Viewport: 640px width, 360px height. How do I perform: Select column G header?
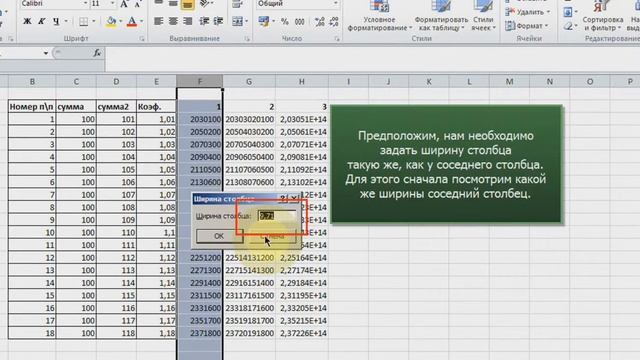[x=249, y=82]
